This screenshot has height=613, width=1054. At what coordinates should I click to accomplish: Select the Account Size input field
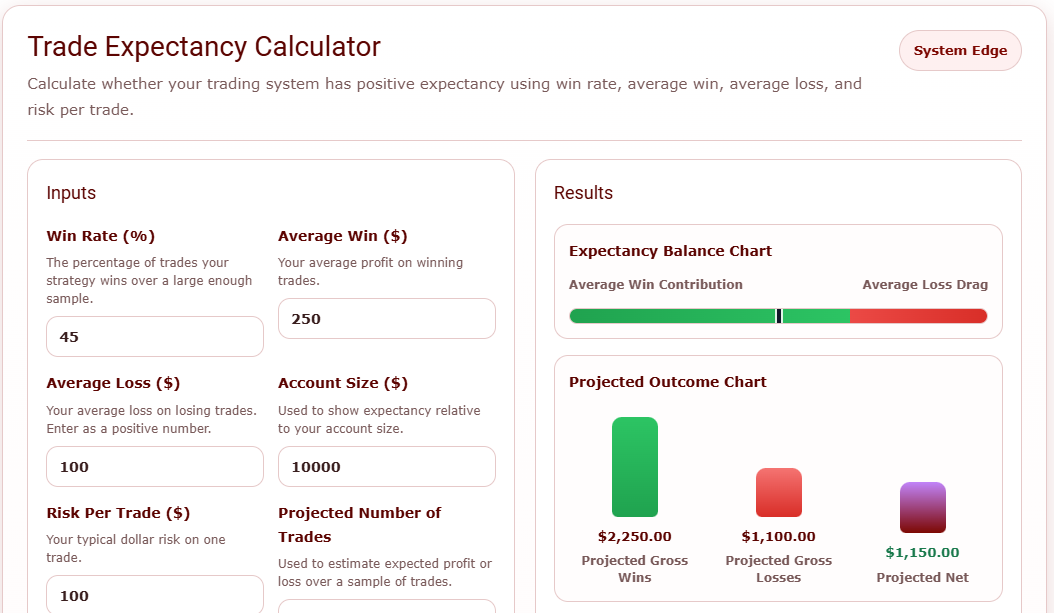tap(386, 467)
